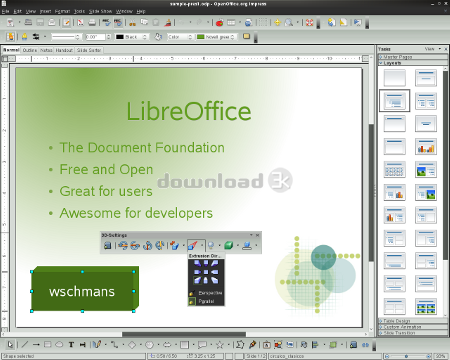
Task: Select the Ellipse tool
Action: click(59, 345)
